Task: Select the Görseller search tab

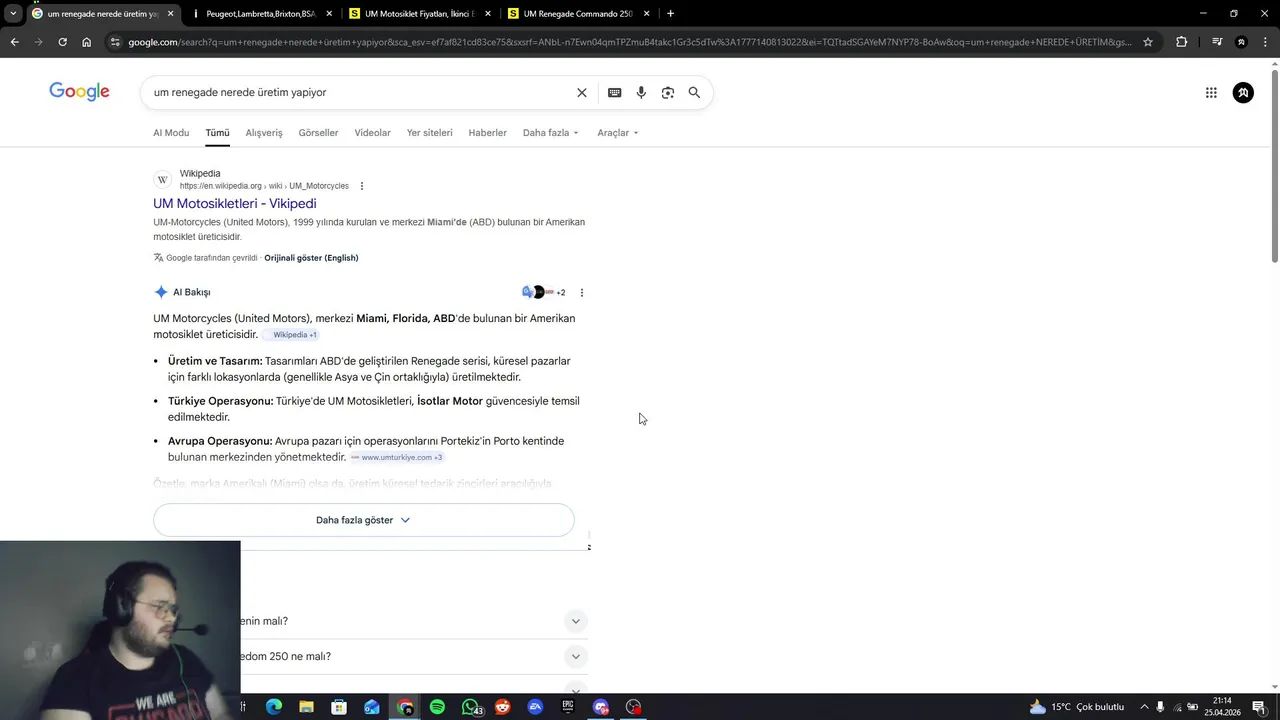Action: coord(318,133)
